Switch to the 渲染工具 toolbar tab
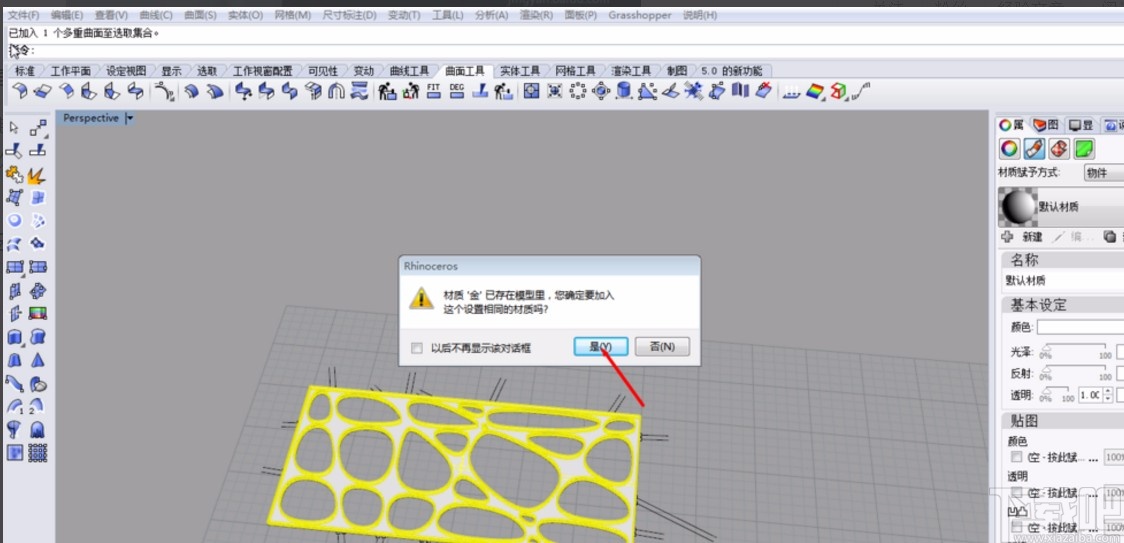Viewport: 1124px width, 543px height. (x=631, y=71)
